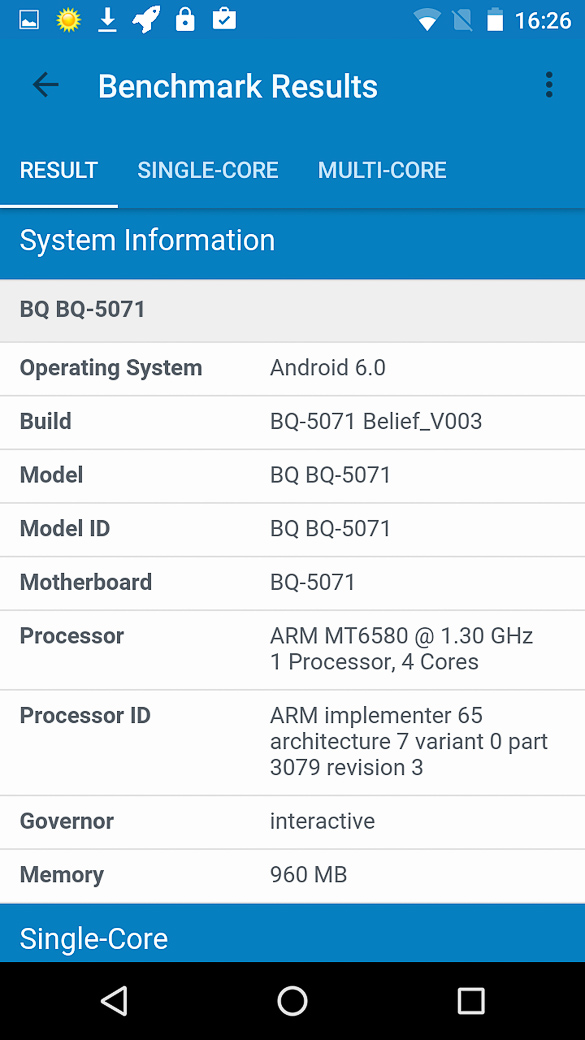Tap the back arrow in header
585x1040 pixels.
pyautogui.click(x=46, y=85)
